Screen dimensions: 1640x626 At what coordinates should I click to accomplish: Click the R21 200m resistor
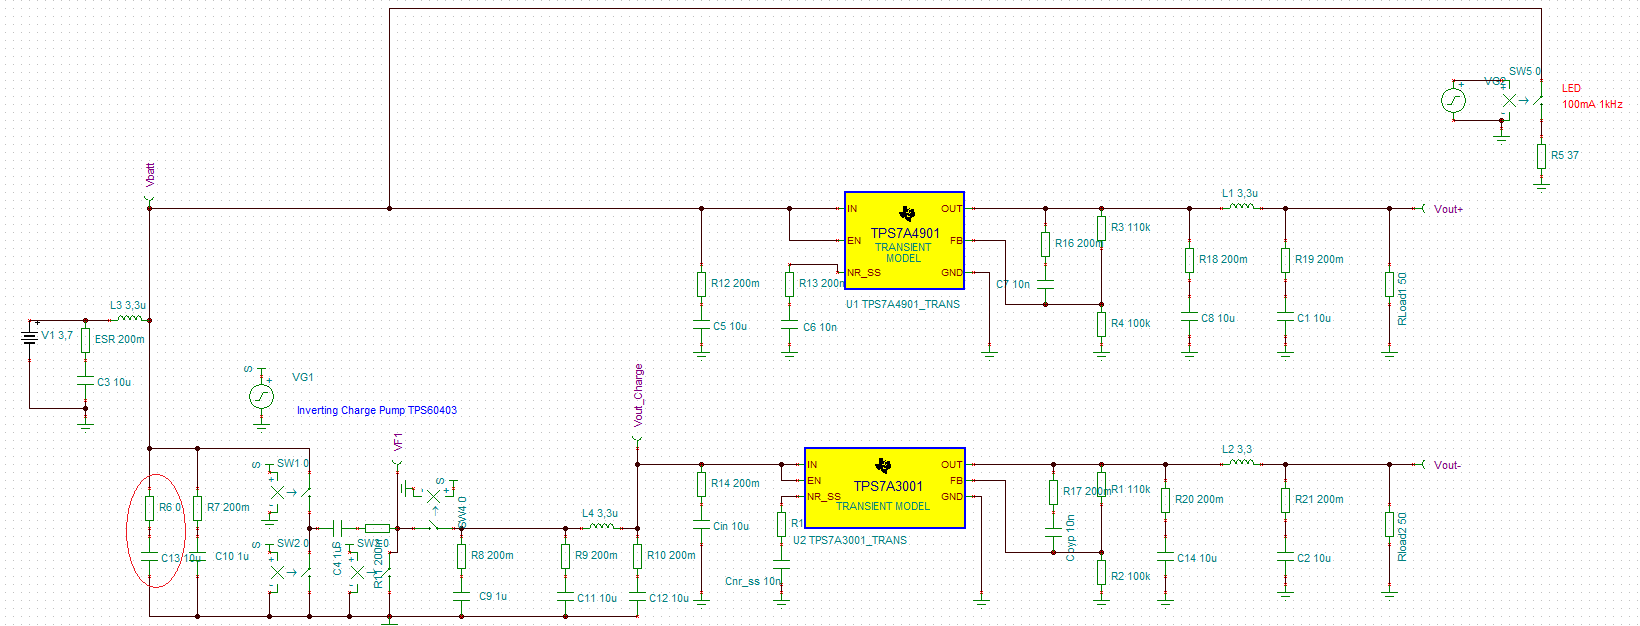tap(1286, 500)
